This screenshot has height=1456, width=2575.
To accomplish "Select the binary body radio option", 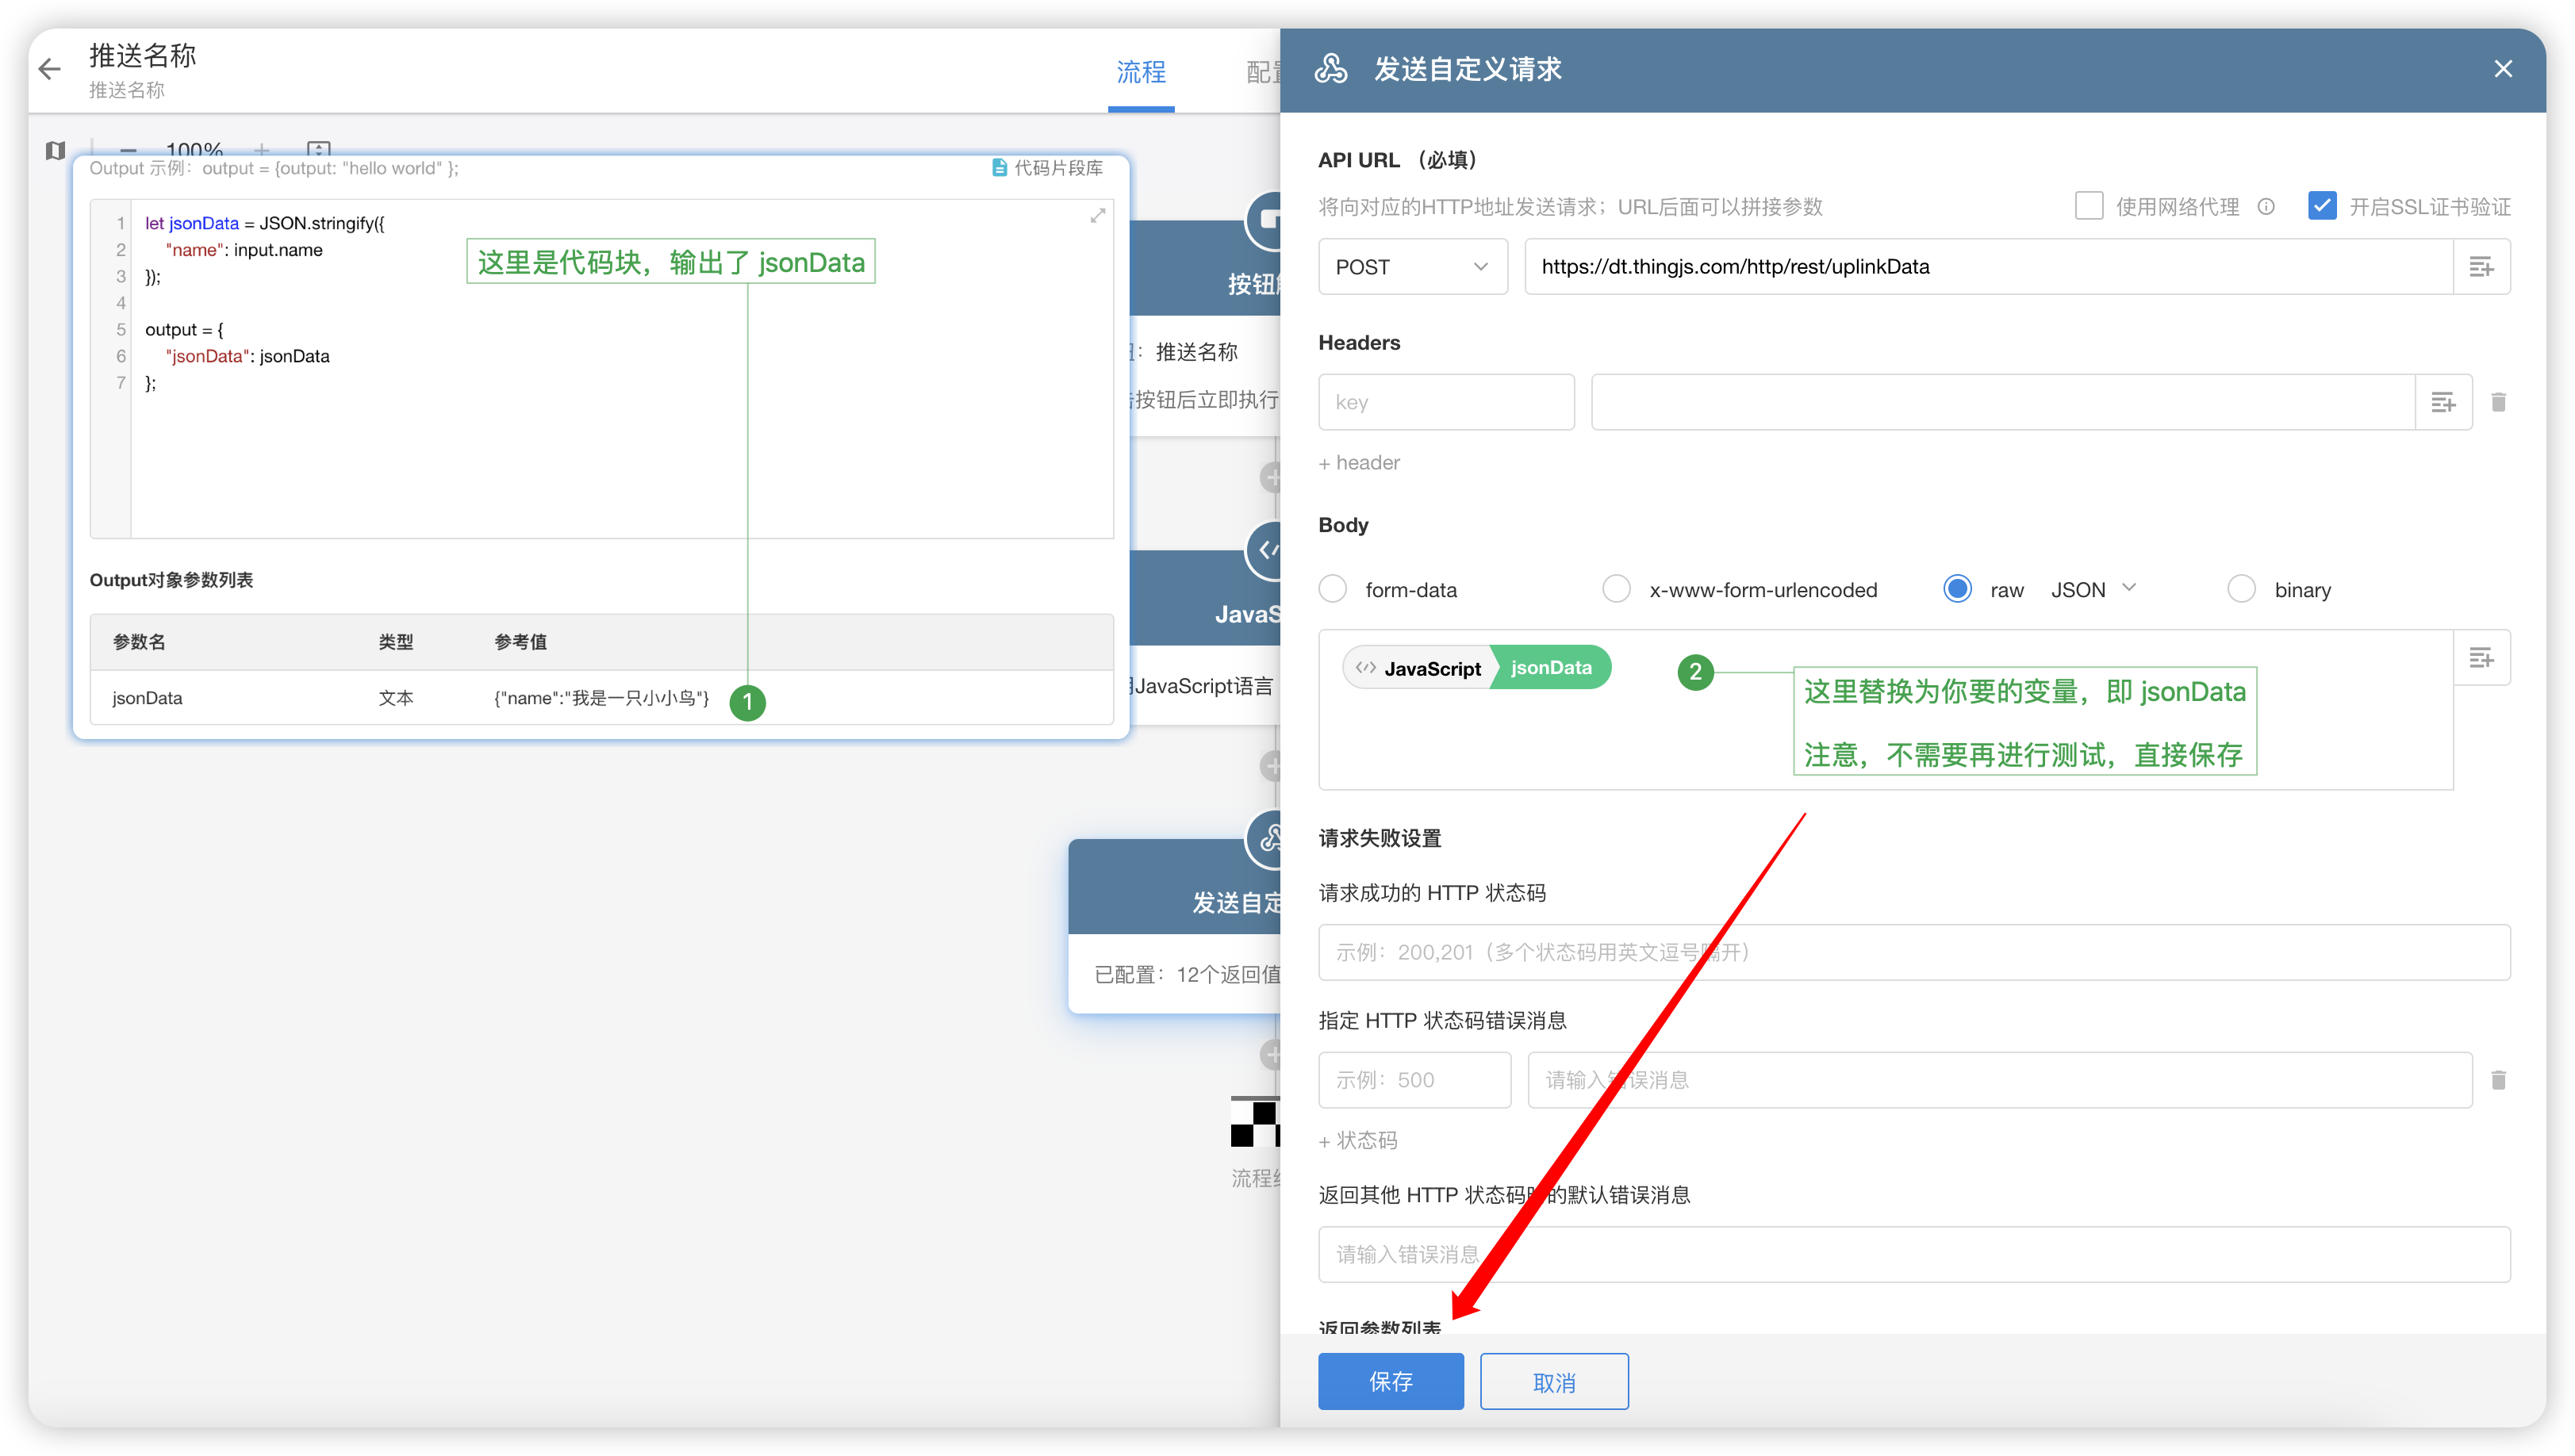I will 2241,589.
